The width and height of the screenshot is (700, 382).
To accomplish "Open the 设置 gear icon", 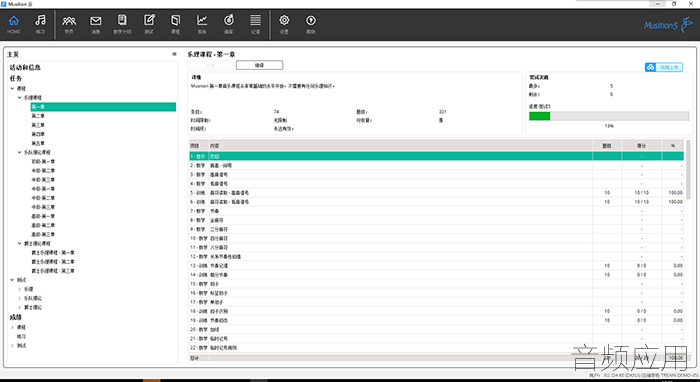I will pos(284,25).
